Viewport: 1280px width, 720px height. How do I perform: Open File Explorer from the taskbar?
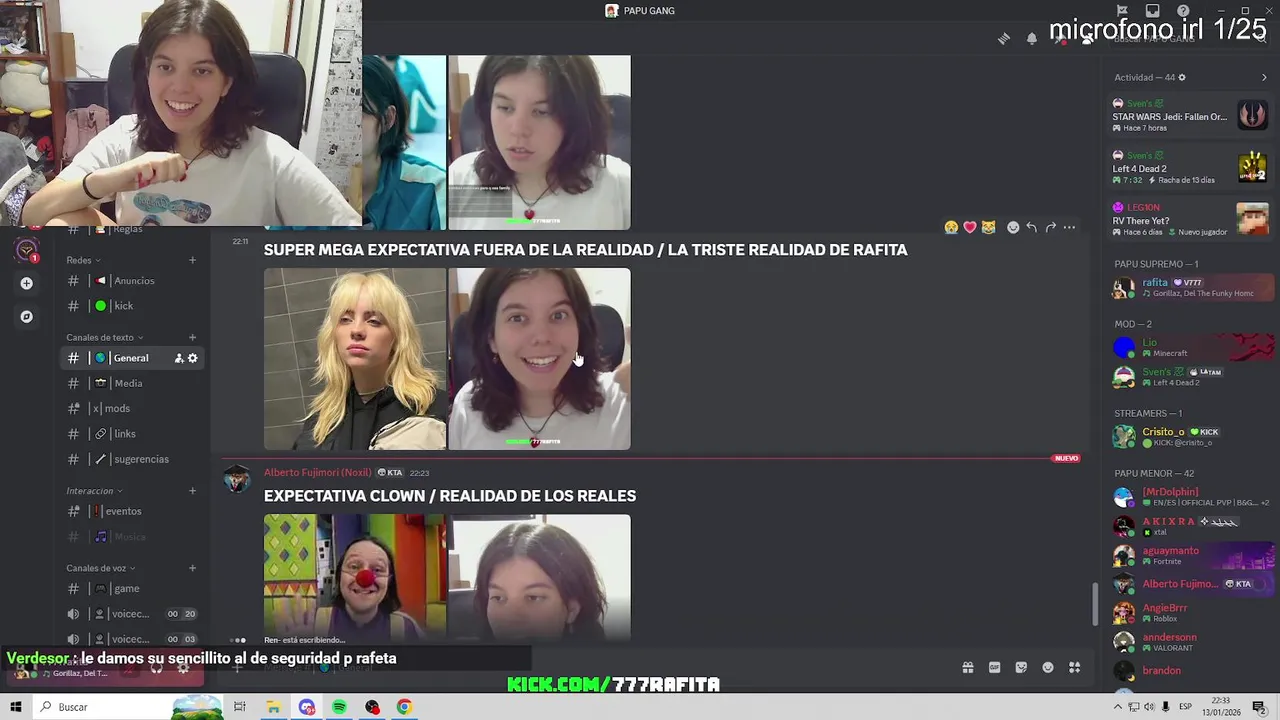(273, 707)
